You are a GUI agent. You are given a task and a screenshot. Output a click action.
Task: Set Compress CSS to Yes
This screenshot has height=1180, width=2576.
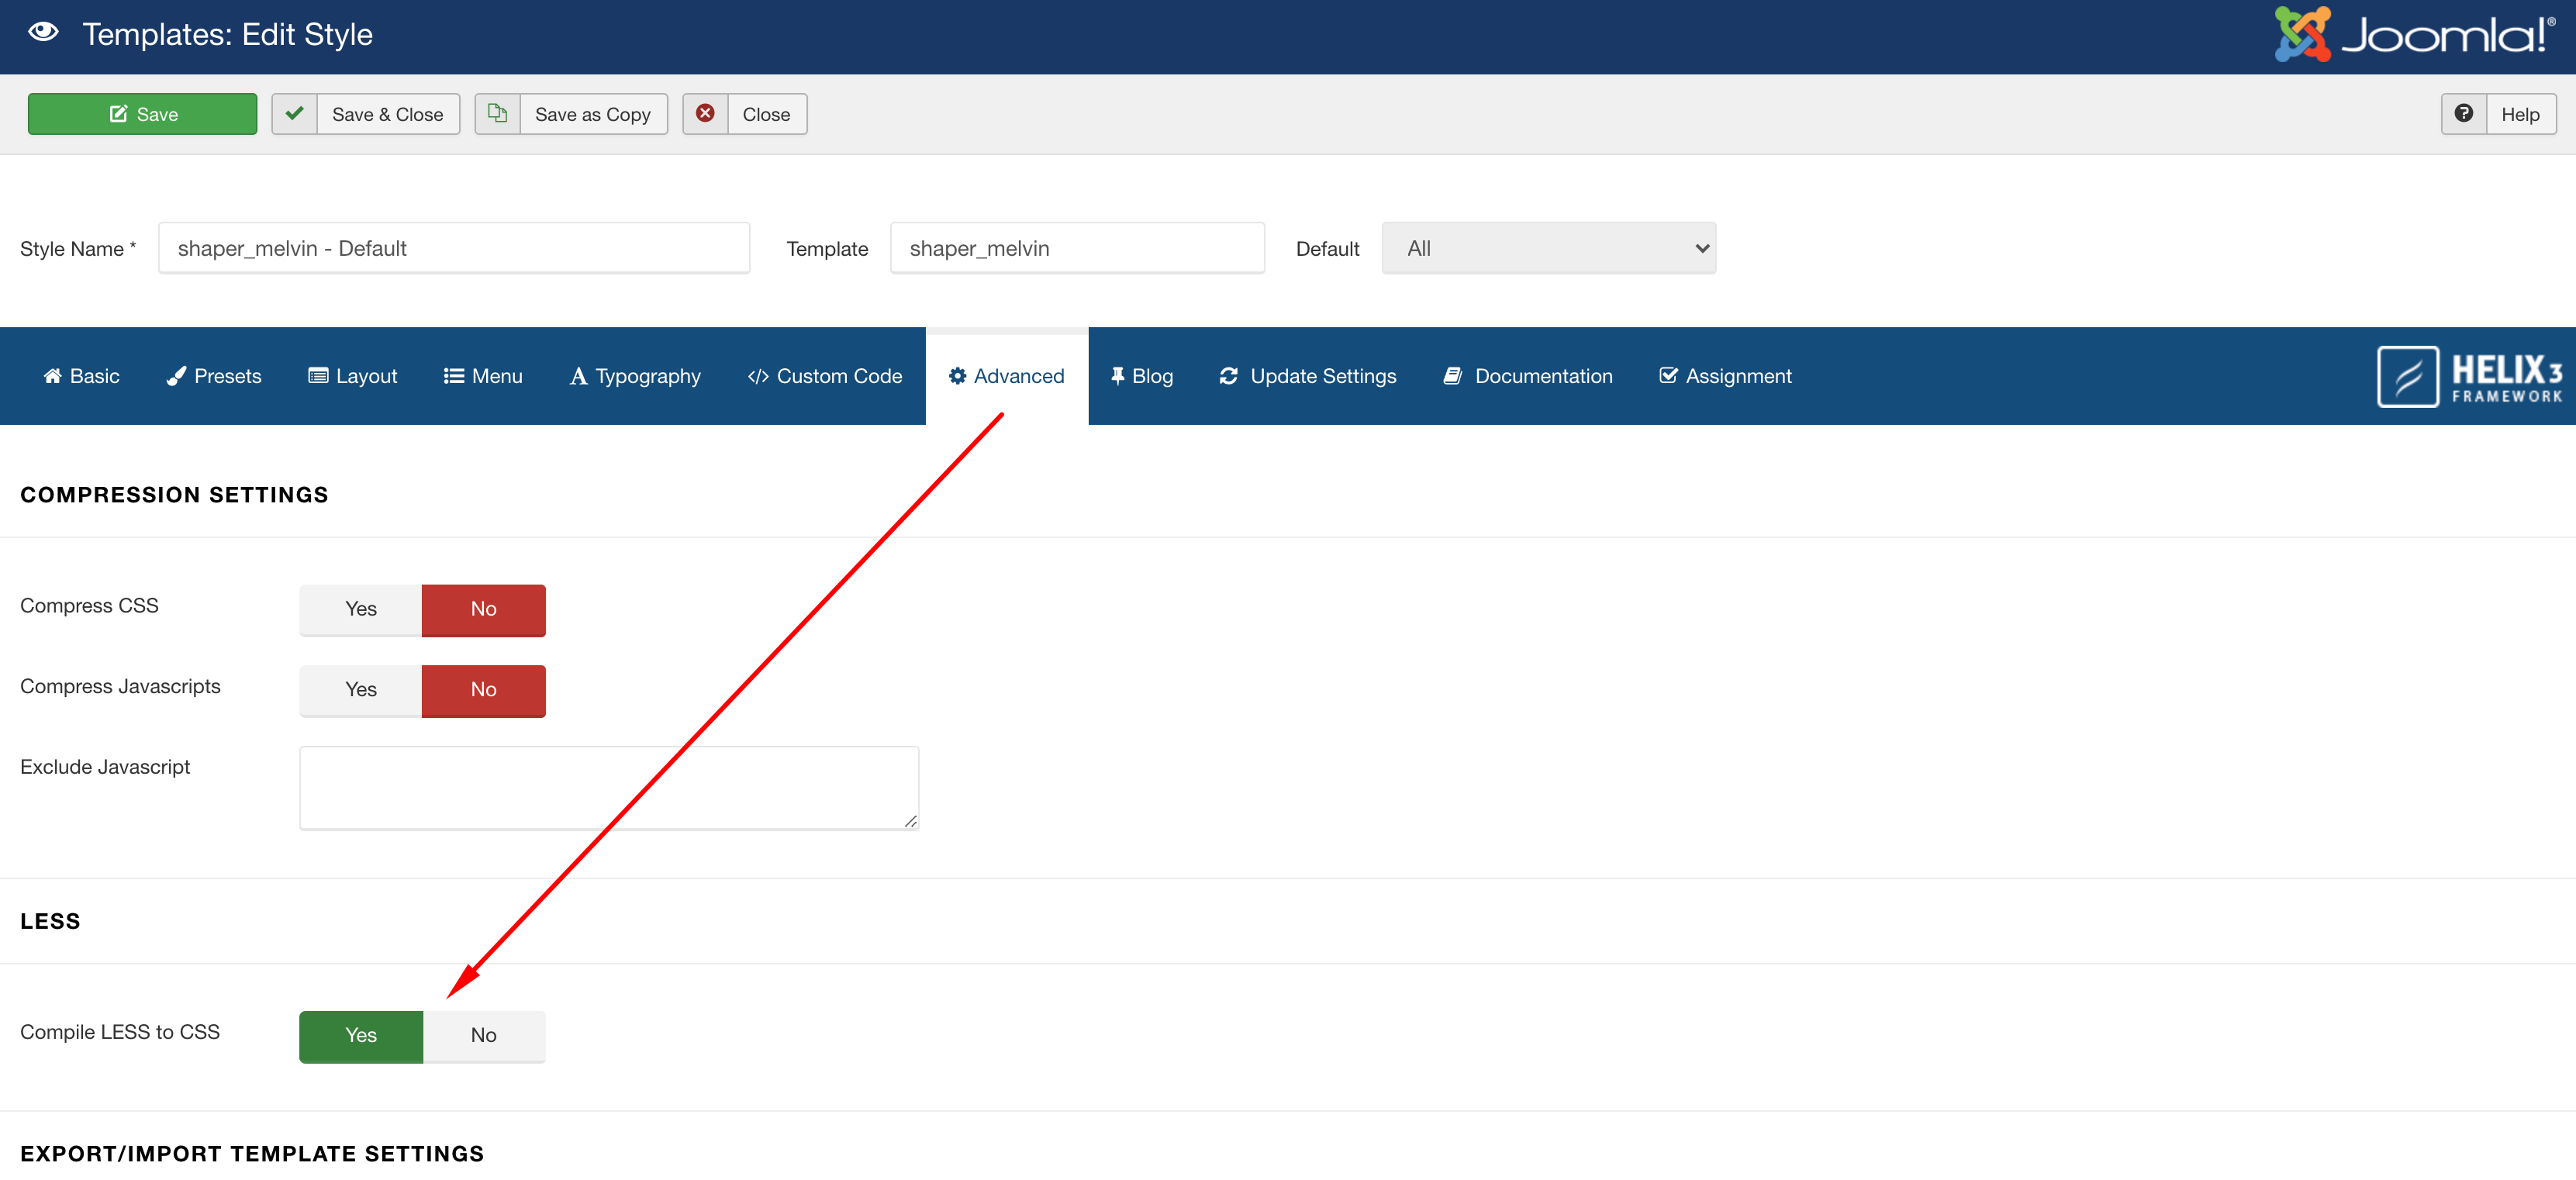coord(361,609)
